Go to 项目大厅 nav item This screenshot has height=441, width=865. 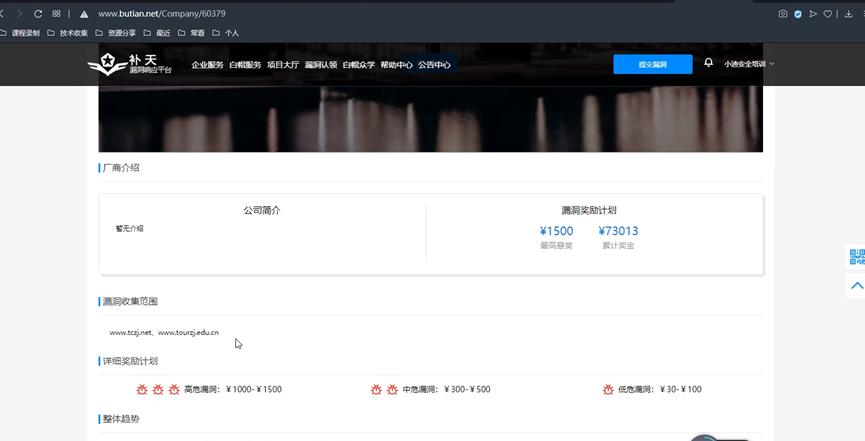[x=283, y=65]
